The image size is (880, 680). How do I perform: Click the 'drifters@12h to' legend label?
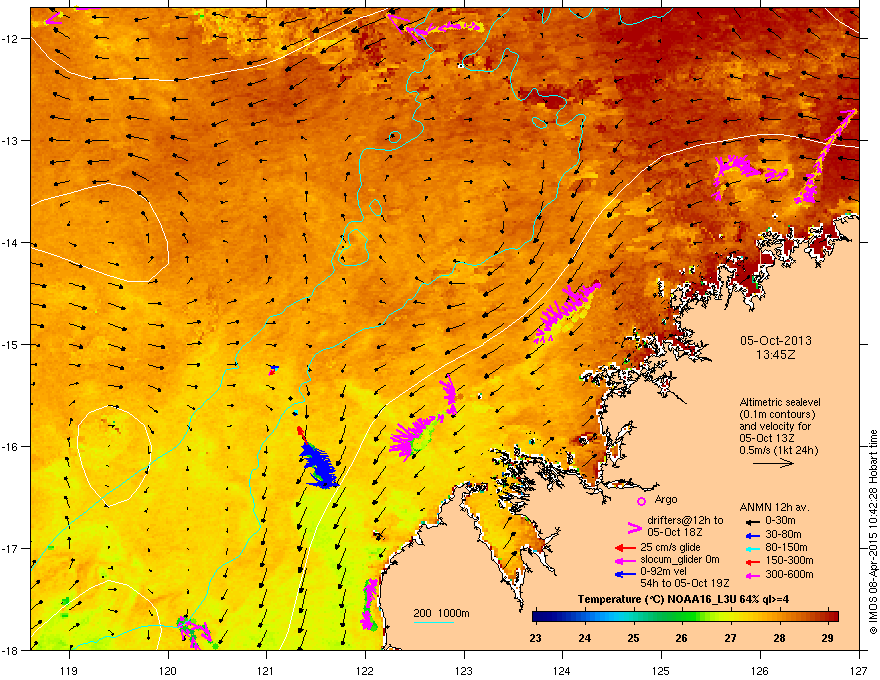pos(685,521)
